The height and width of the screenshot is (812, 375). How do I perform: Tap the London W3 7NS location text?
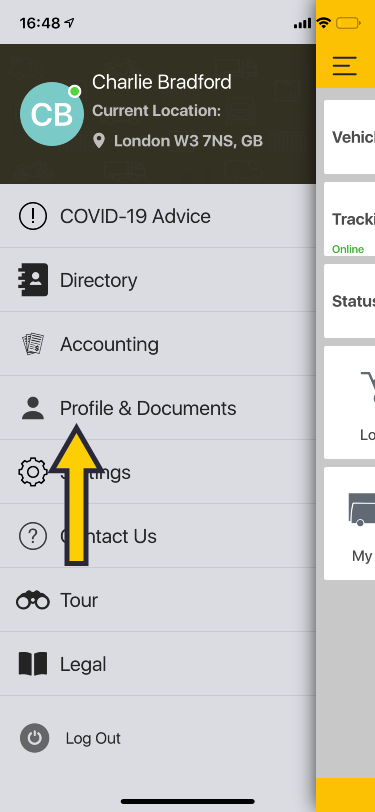[x=188, y=140]
